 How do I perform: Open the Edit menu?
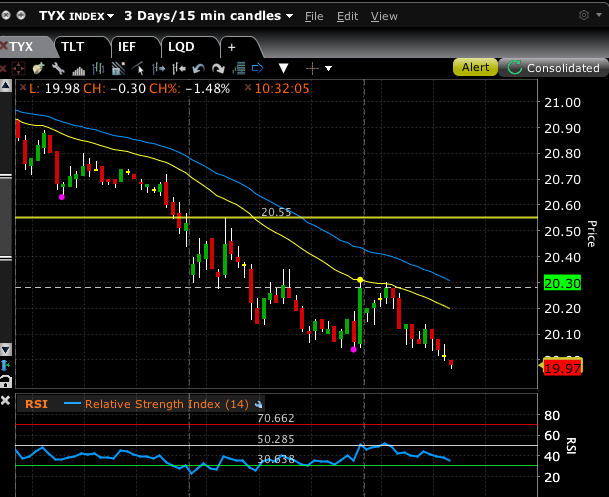(347, 16)
